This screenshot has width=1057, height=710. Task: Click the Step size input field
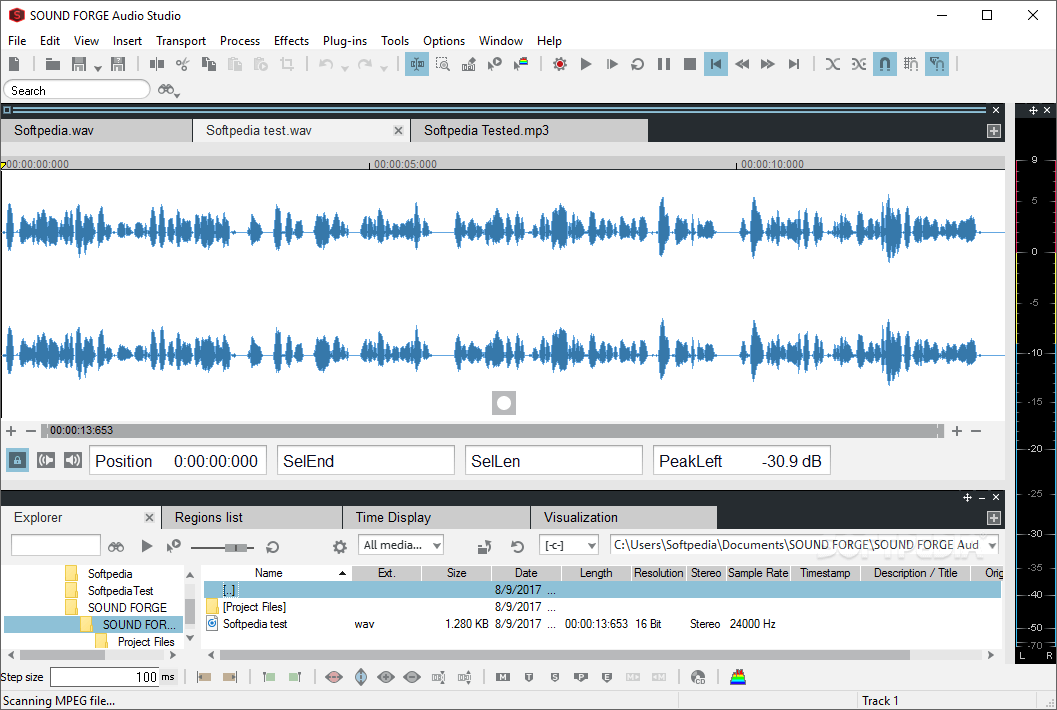pos(104,677)
